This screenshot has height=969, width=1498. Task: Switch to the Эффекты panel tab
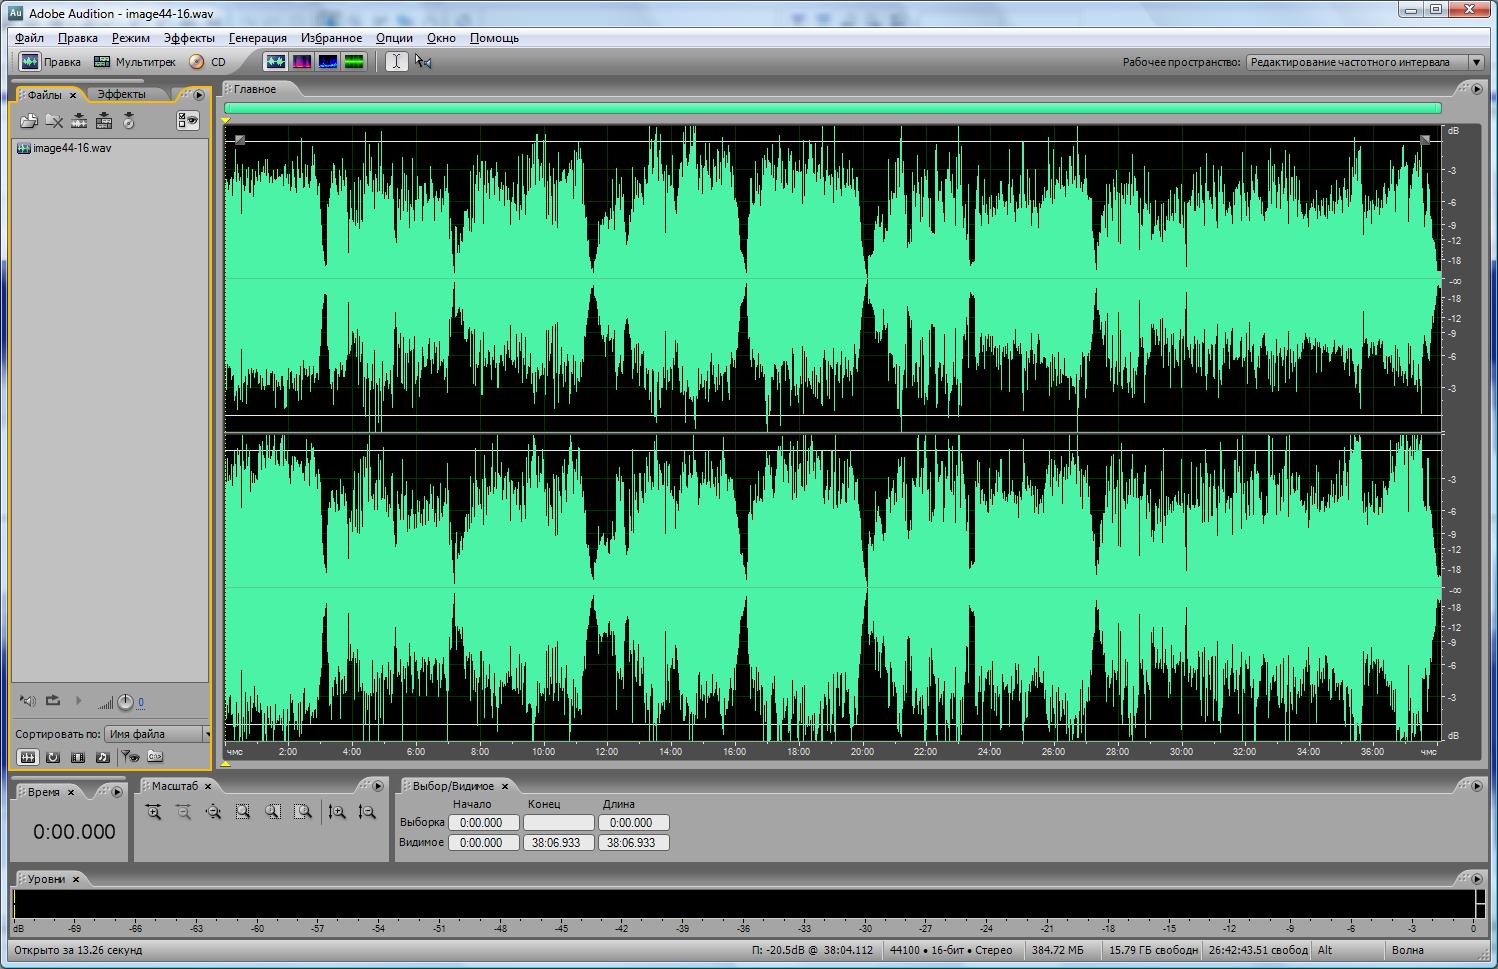coord(121,94)
